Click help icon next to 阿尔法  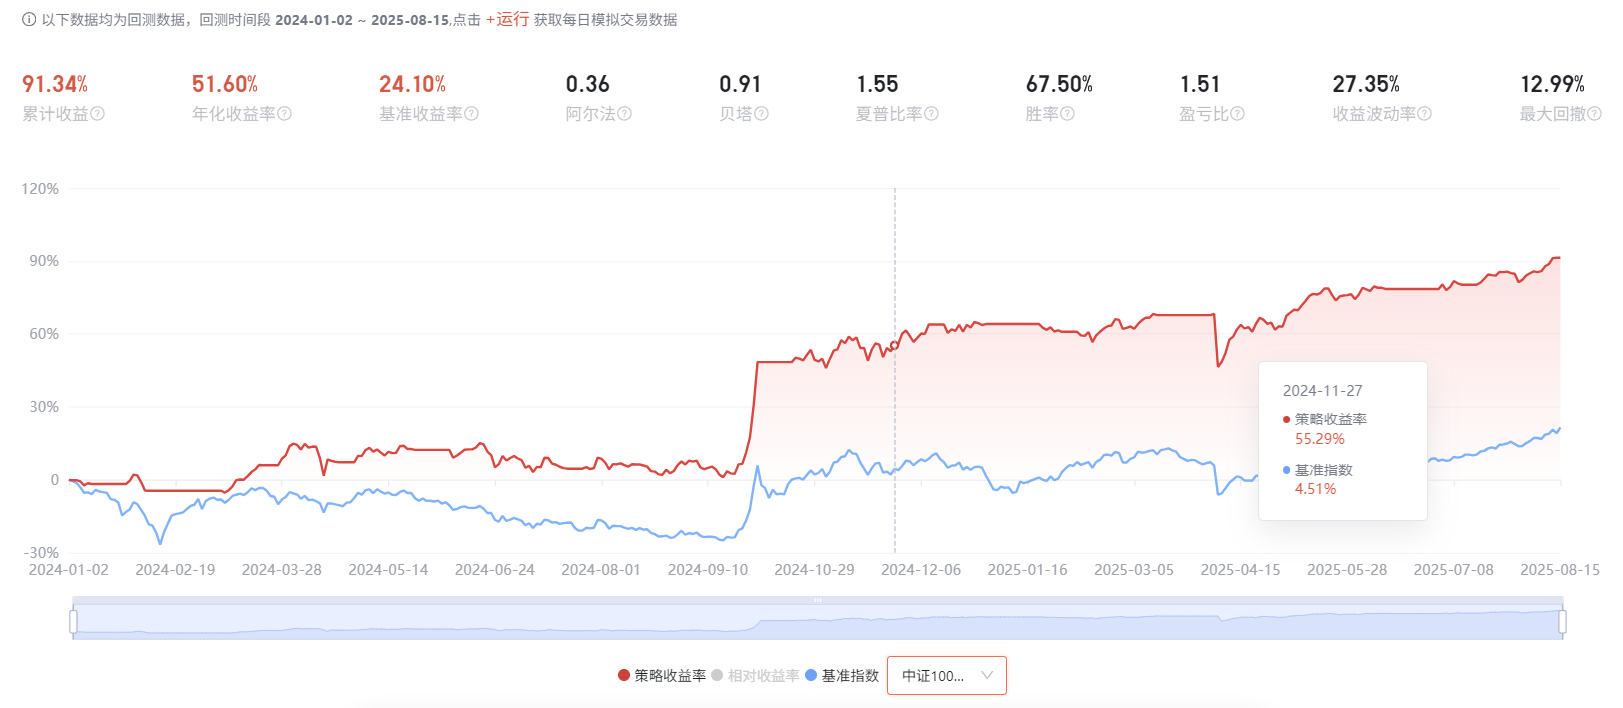tap(625, 114)
